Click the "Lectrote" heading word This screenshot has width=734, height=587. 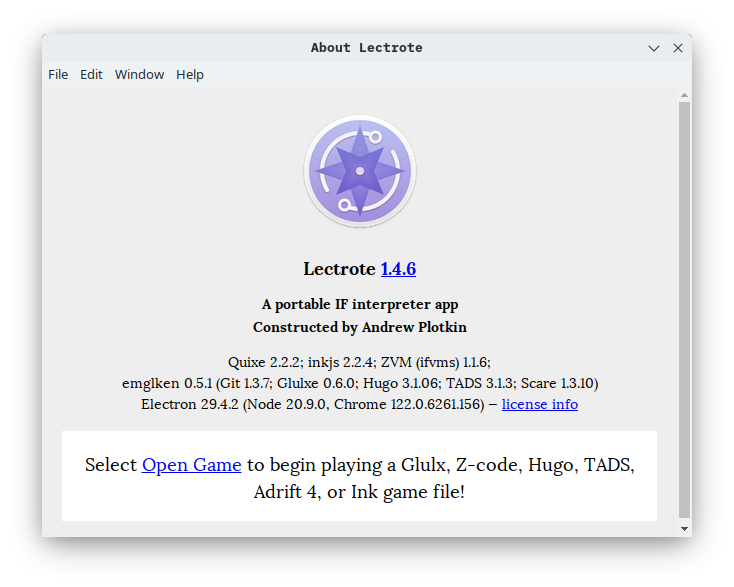pos(339,269)
